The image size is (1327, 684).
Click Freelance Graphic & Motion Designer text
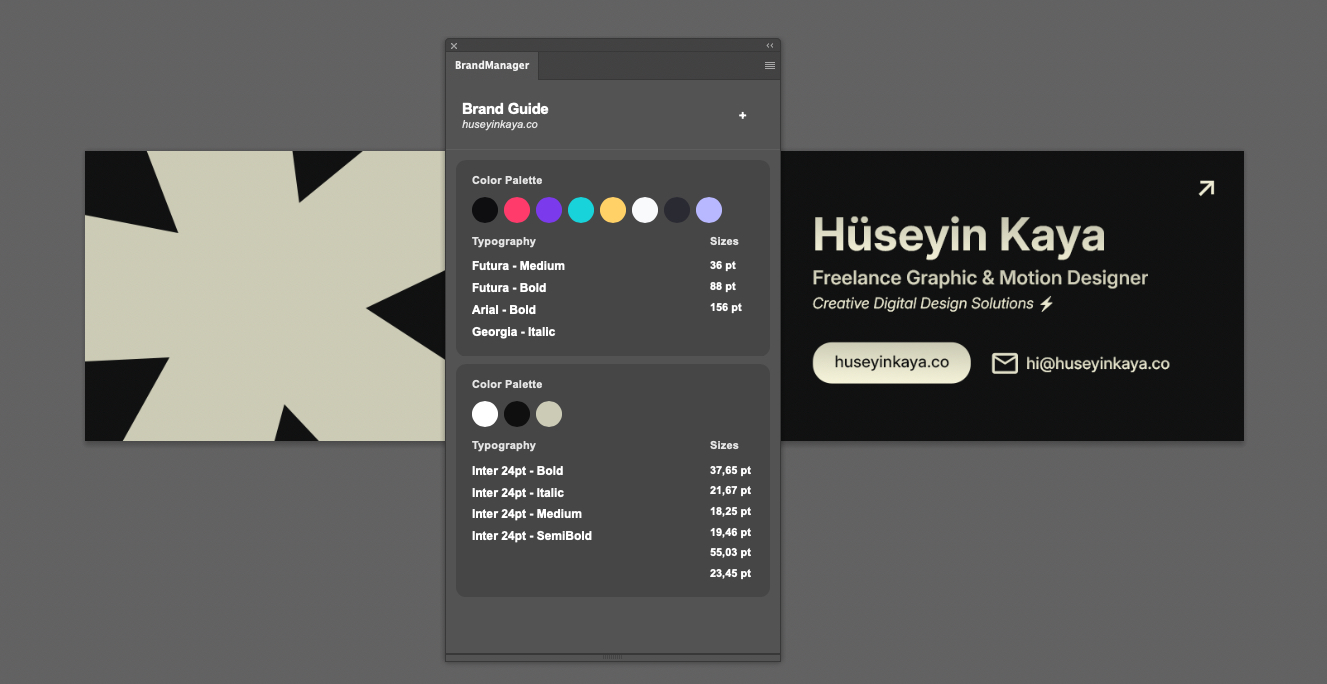[980, 279]
